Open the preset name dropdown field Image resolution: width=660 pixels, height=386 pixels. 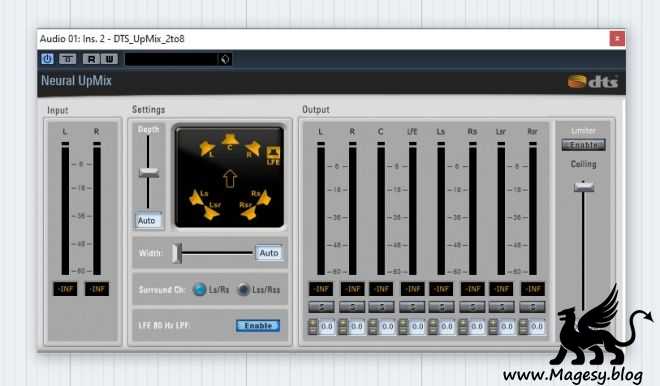[171, 59]
